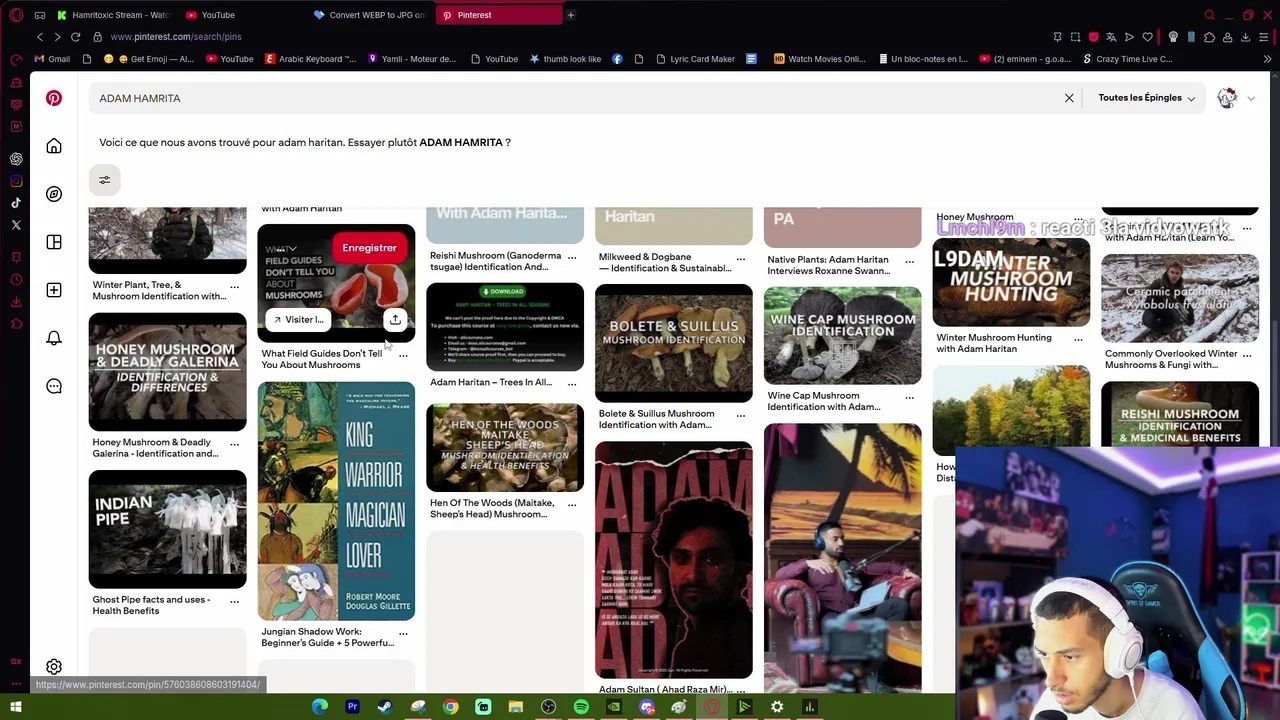1280x720 pixels.
Task: Open the Pinterest home logo
Action: (54, 98)
